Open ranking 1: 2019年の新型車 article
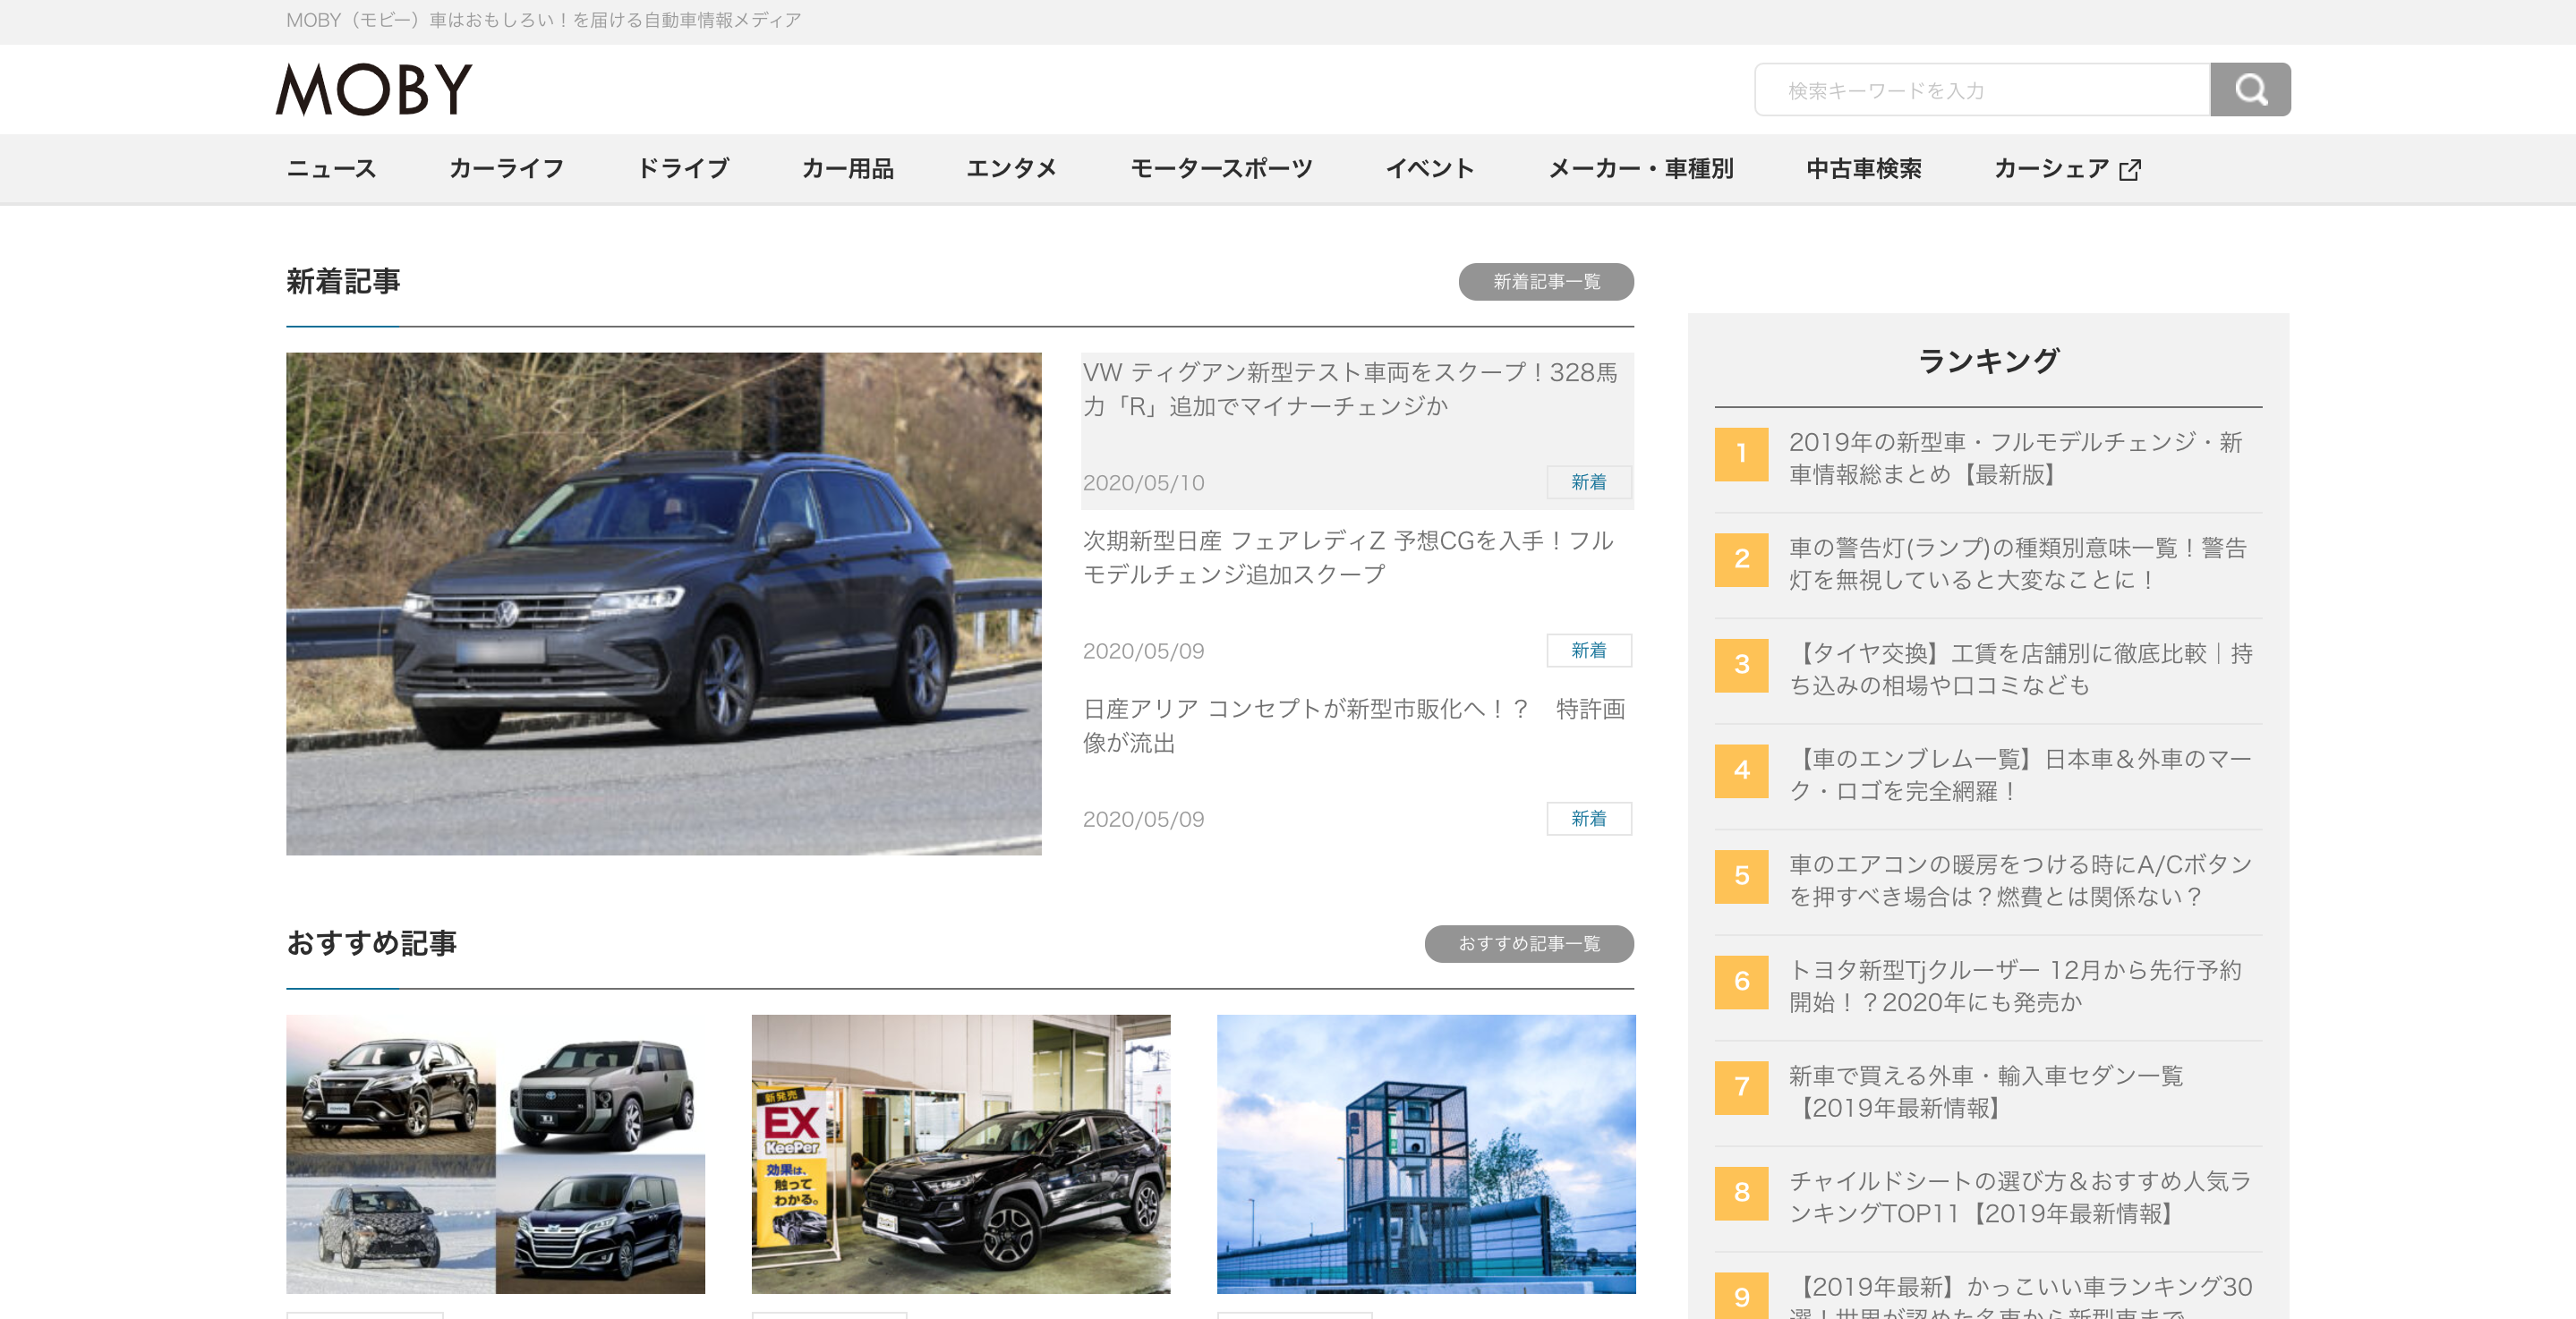Screen dimensions: 2576x1319 pyautogui.click(x=2016, y=458)
